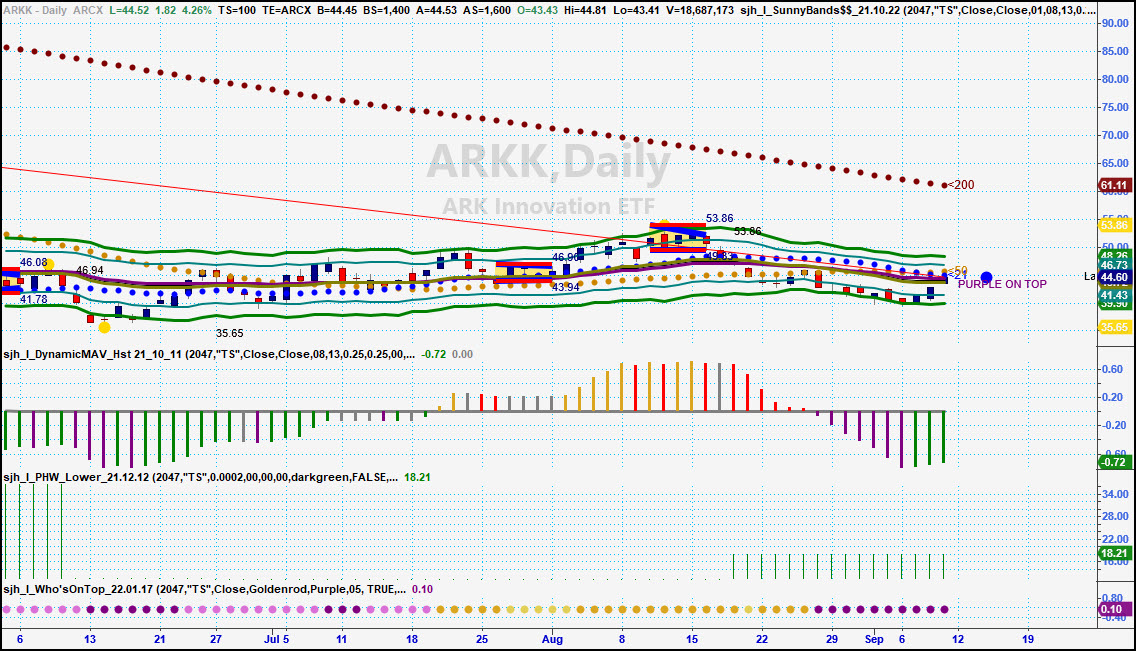Click the 35.65 low price annotation
The width and height of the screenshot is (1136, 651).
230,333
